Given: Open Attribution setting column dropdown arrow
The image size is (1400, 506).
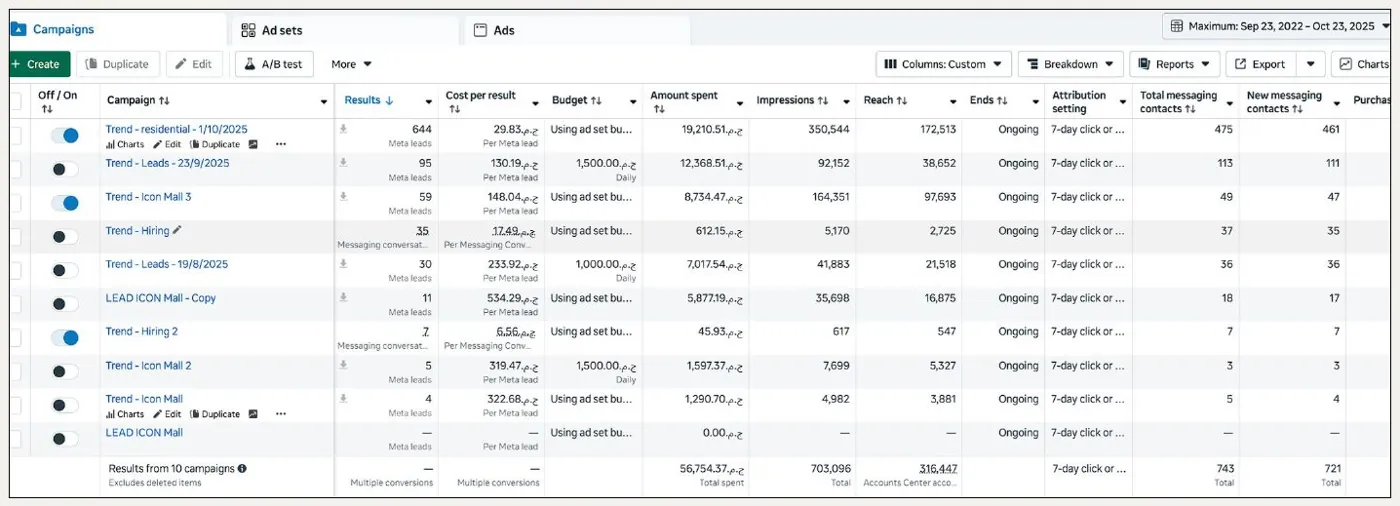Looking at the screenshot, I should 1123,102.
